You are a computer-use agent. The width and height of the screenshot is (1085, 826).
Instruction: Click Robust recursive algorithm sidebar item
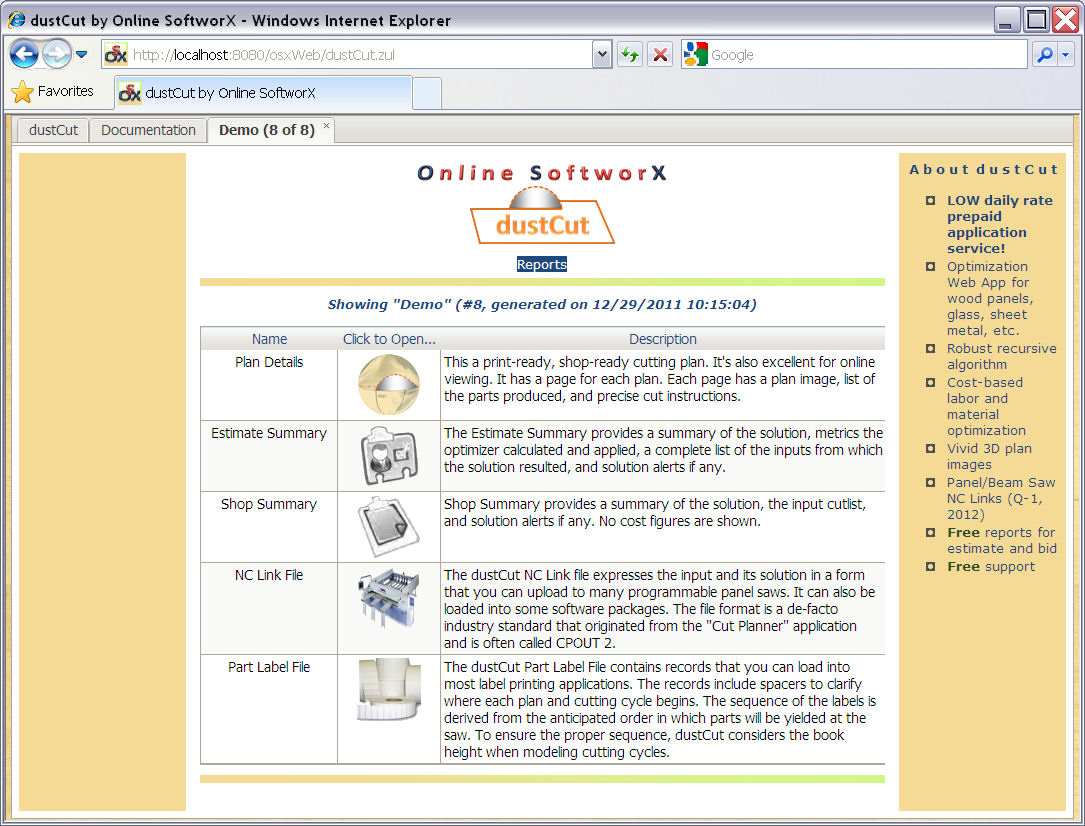pos(1001,356)
